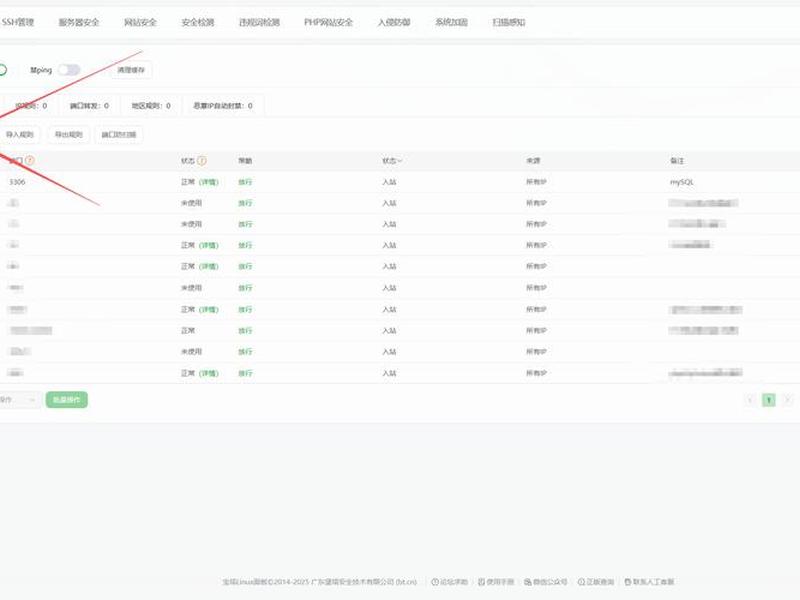Image resolution: width=800 pixels, height=600 pixels.
Task: Click the green 批量操作 button
Action: click(x=67, y=400)
